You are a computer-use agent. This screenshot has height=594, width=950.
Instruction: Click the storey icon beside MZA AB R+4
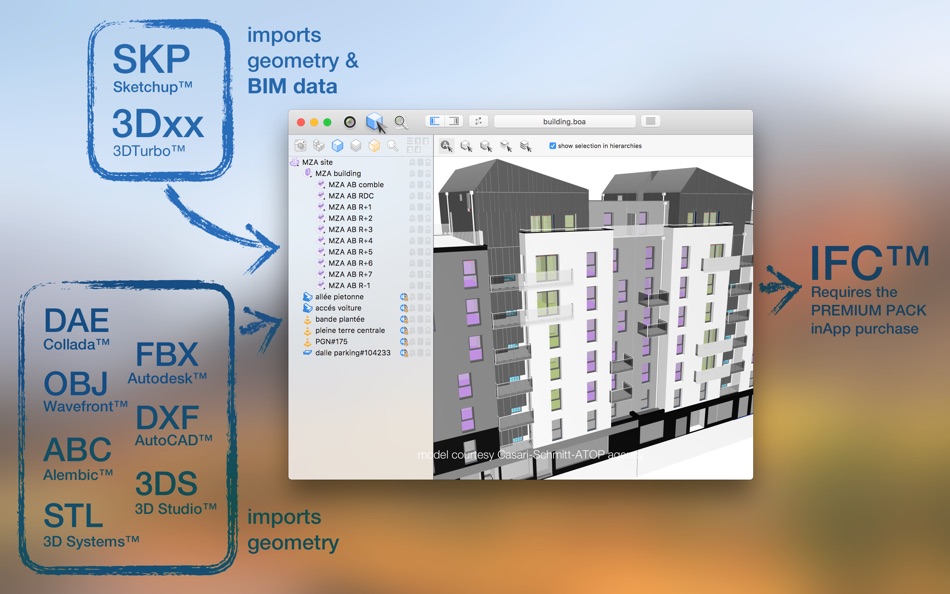point(321,241)
